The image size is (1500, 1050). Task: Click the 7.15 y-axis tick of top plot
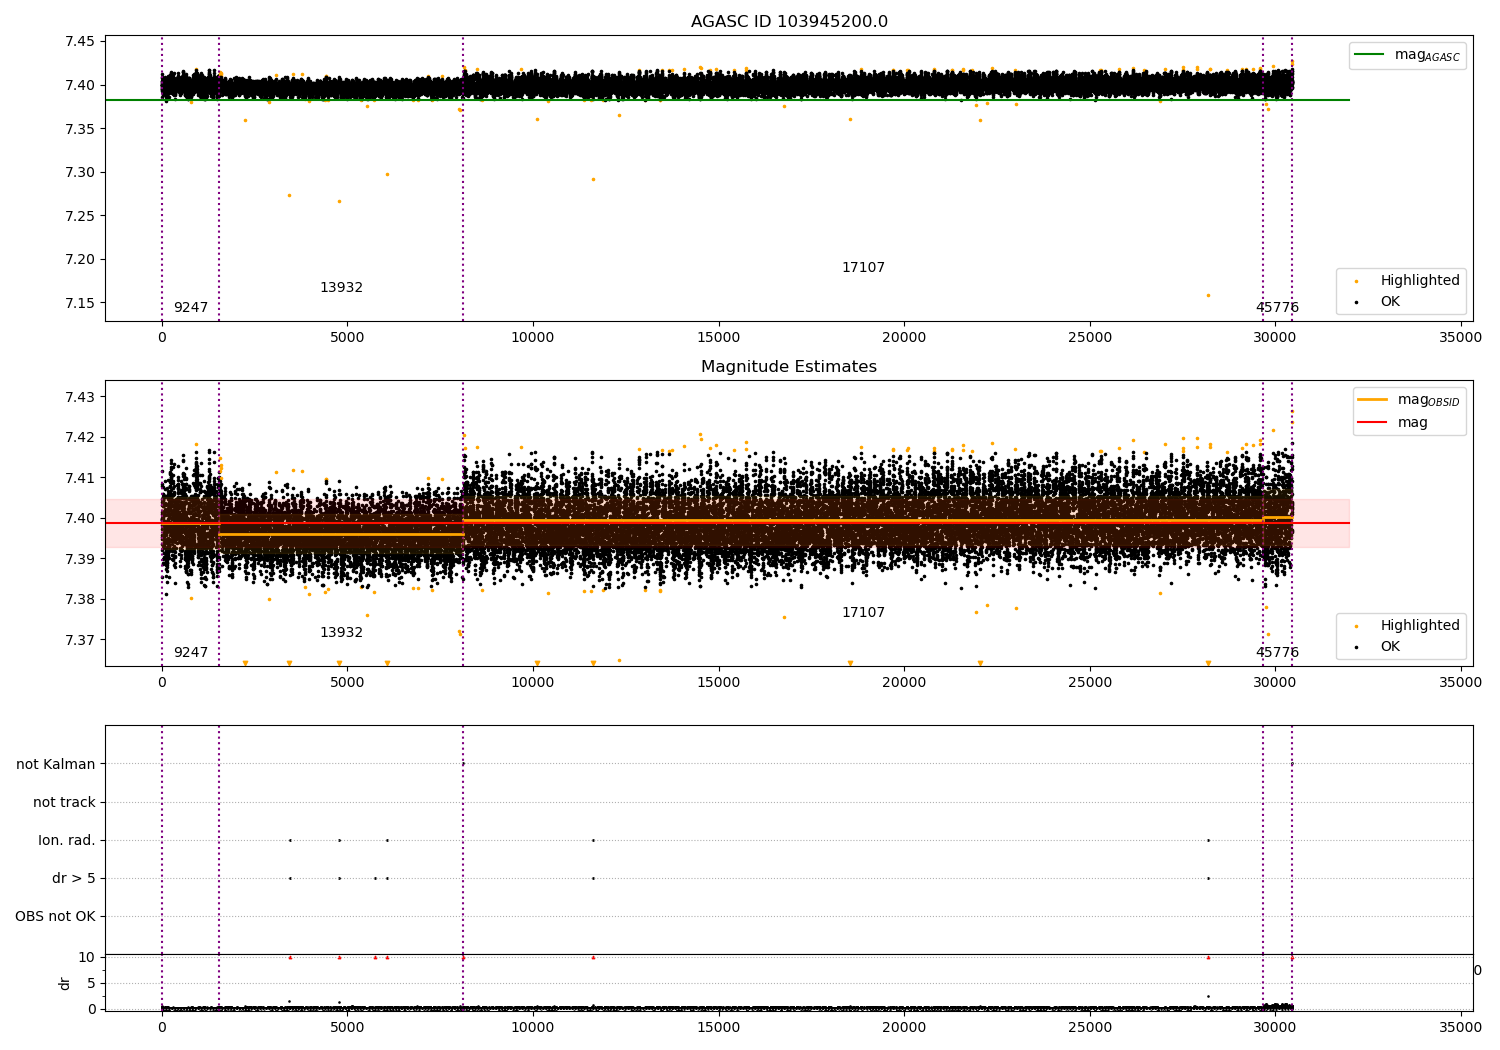point(80,304)
